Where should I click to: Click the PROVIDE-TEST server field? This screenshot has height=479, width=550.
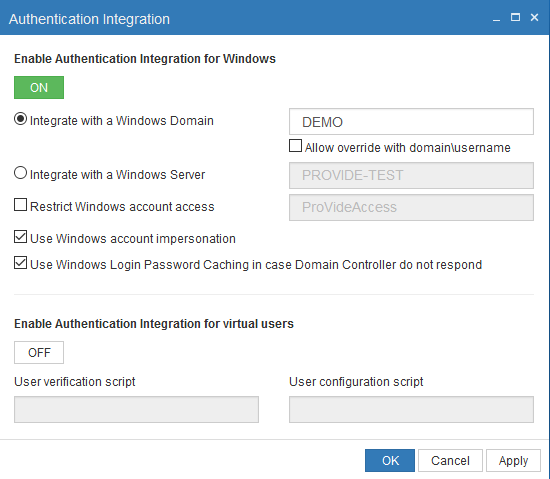click(411, 175)
